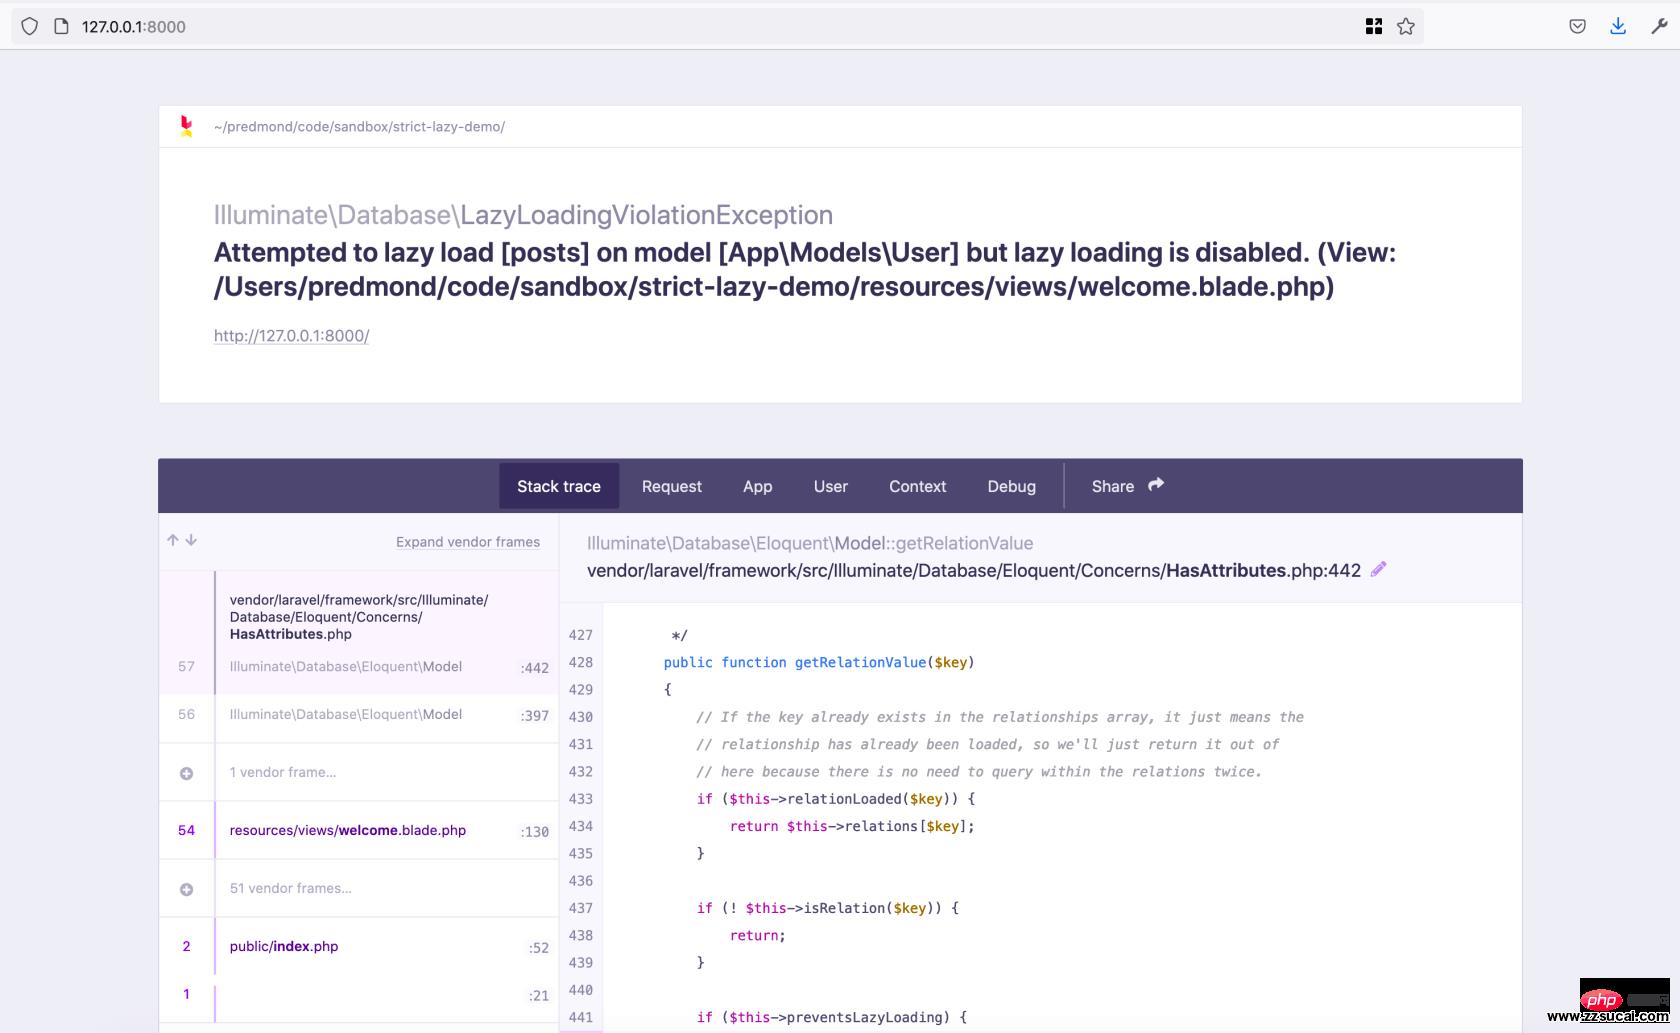This screenshot has width=1680, height=1033.
Task: Click code line number 428
Action: pyautogui.click(x=581, y=662)
